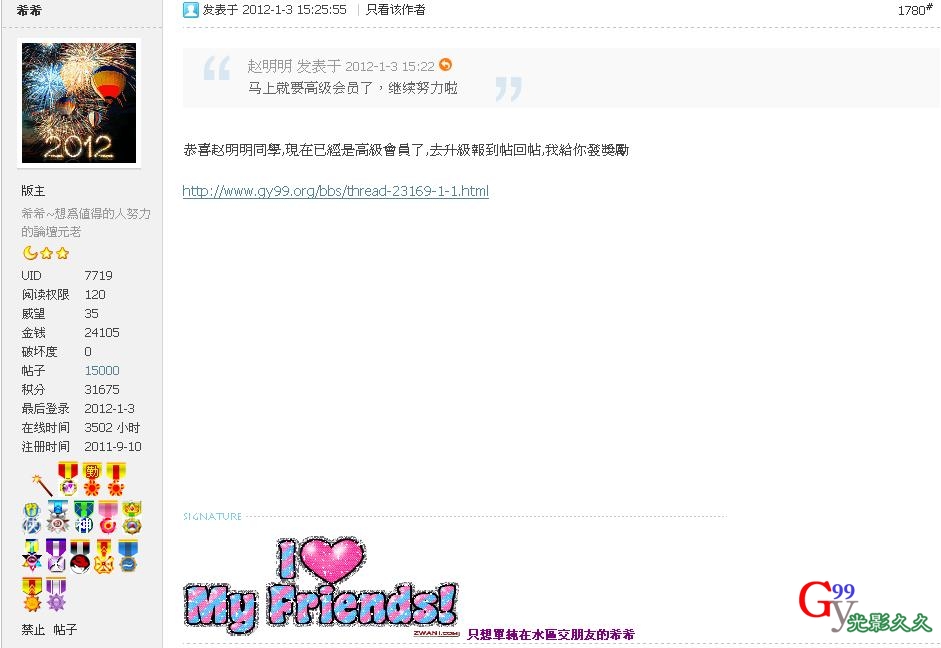Click the 15000 posts count link
The image size is (941, 648).
coord(102,370)
